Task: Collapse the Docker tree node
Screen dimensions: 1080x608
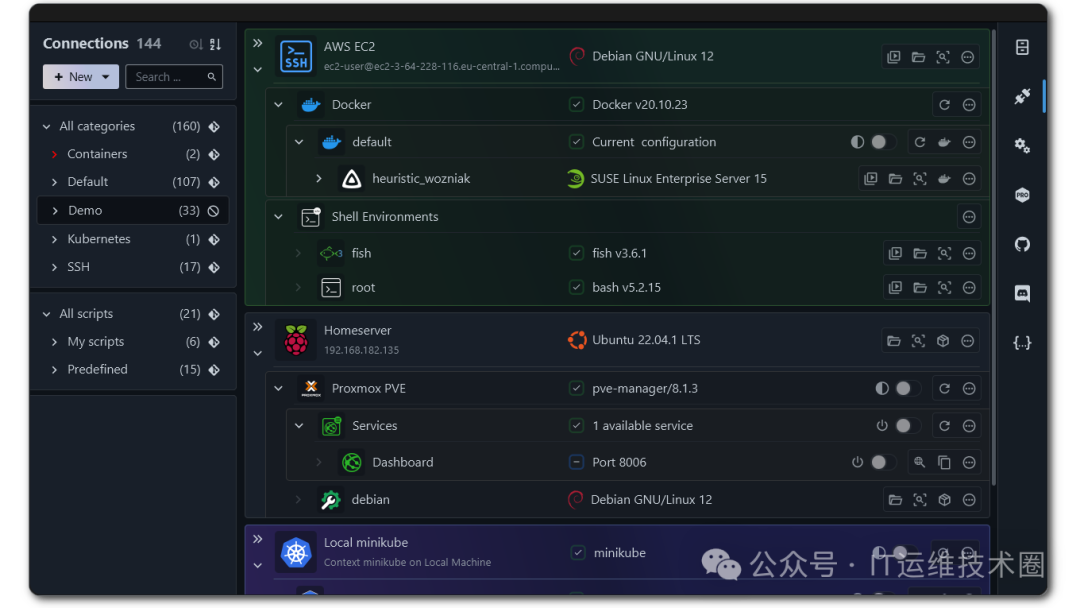Action: pyautogui.click(x=278, y=105)
